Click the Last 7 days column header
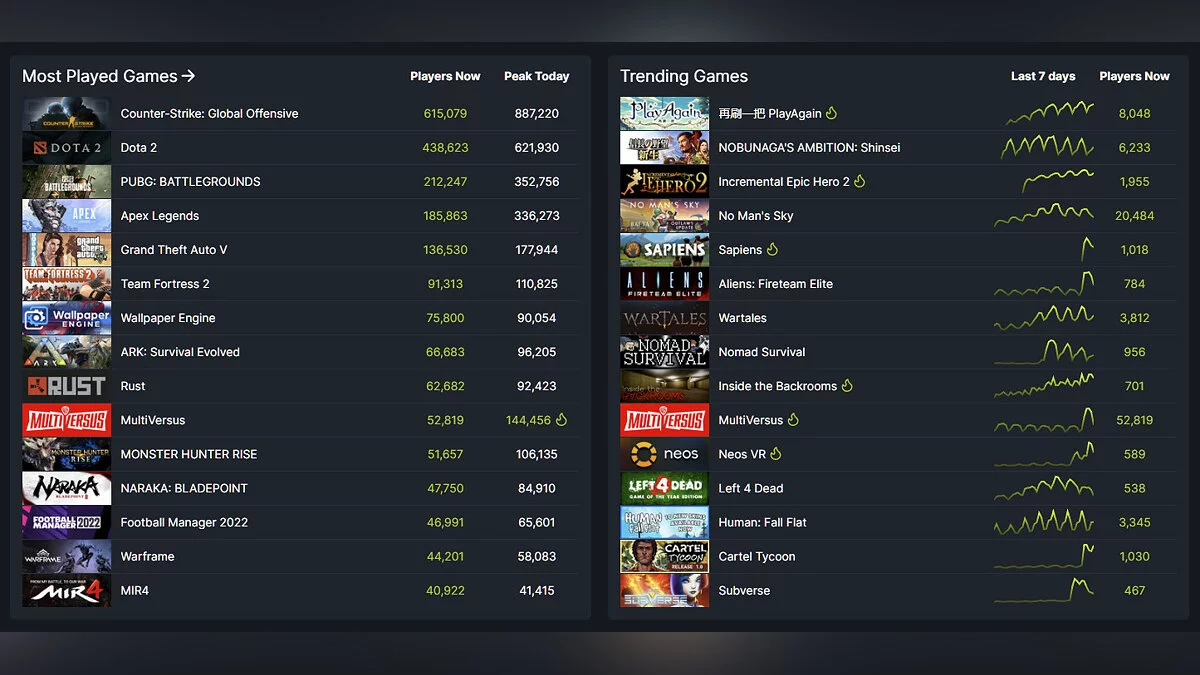Screen dimensions: 1200x675 click(1043, 76)
